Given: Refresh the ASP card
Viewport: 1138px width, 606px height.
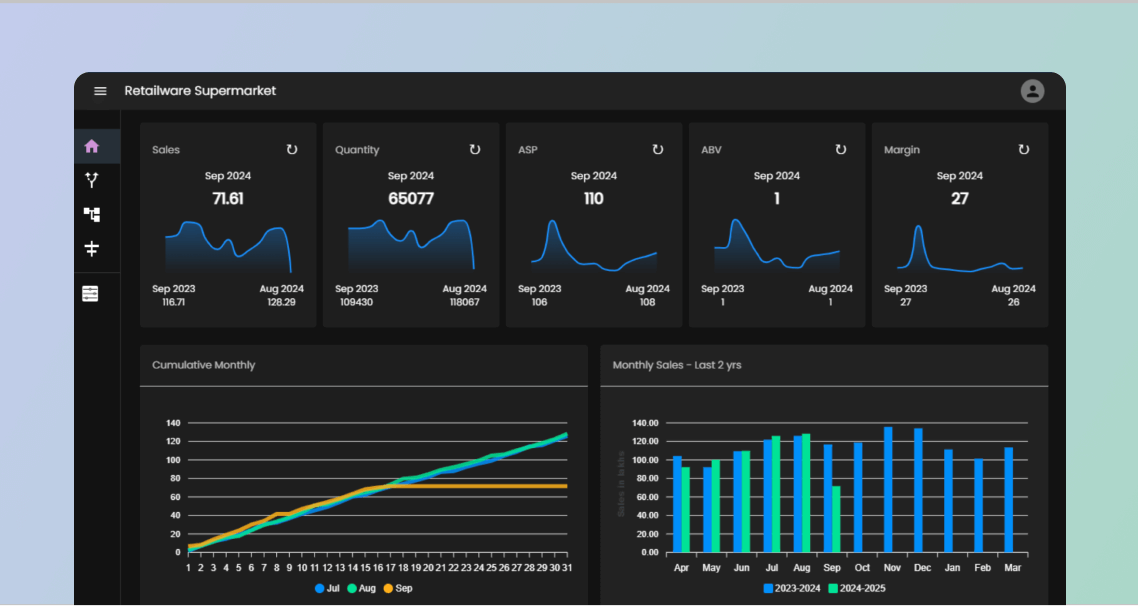Looking at the screenshot, I should [658, 150].
